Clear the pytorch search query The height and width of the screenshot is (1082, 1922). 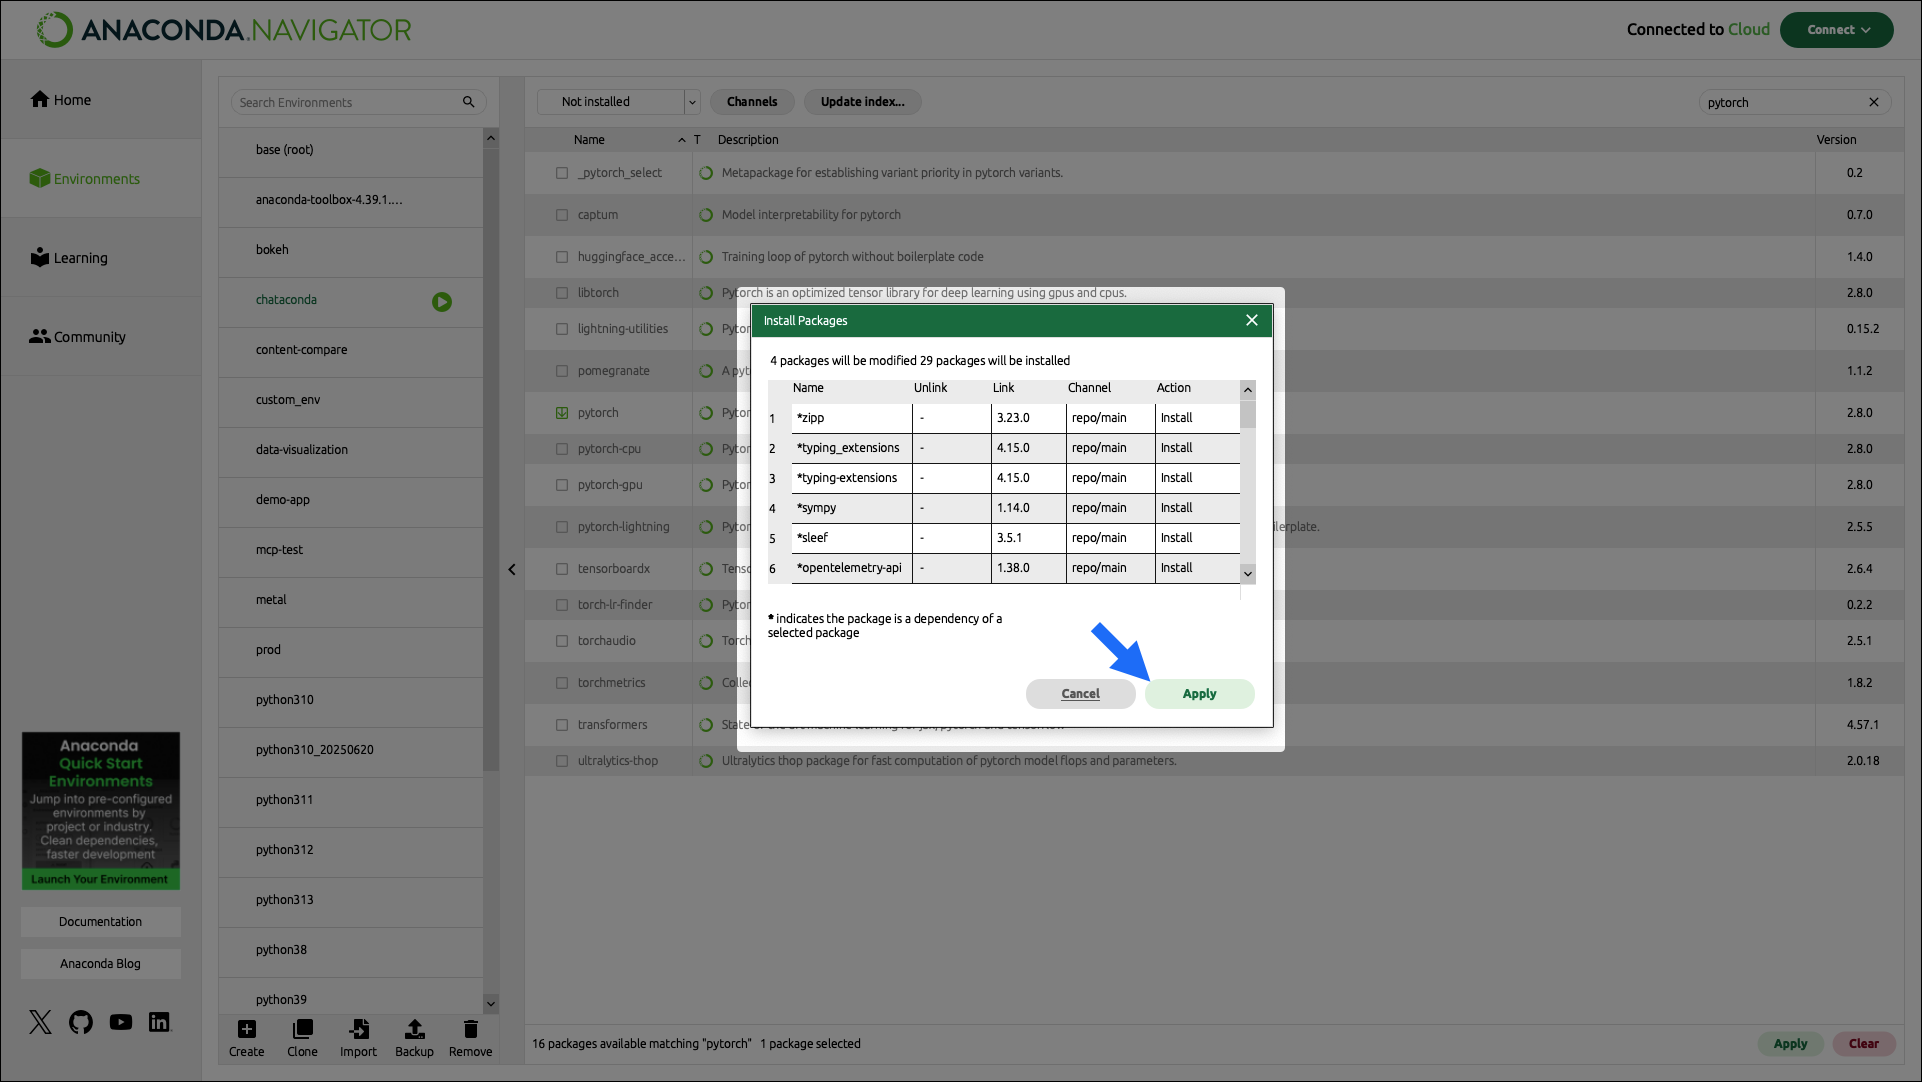click(1875, 101)
